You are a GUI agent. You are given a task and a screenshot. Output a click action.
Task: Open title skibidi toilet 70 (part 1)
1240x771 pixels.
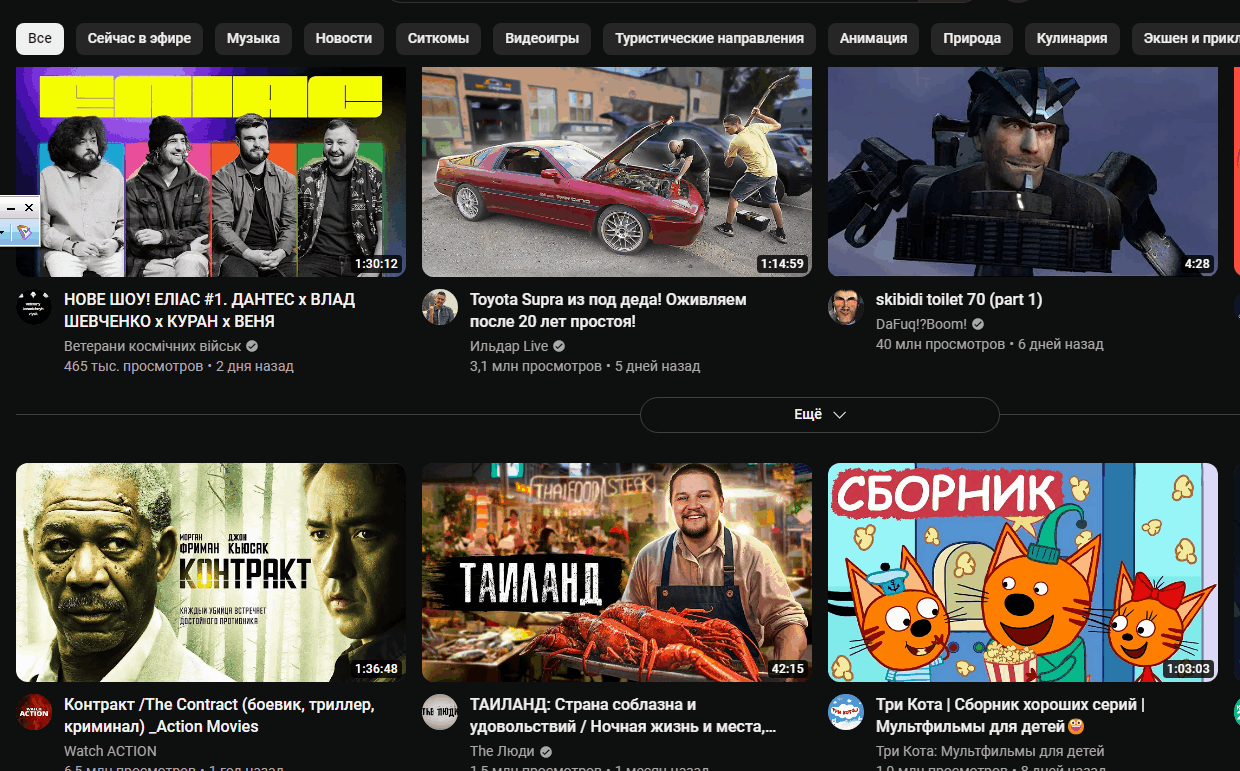(x=959, y=299)
